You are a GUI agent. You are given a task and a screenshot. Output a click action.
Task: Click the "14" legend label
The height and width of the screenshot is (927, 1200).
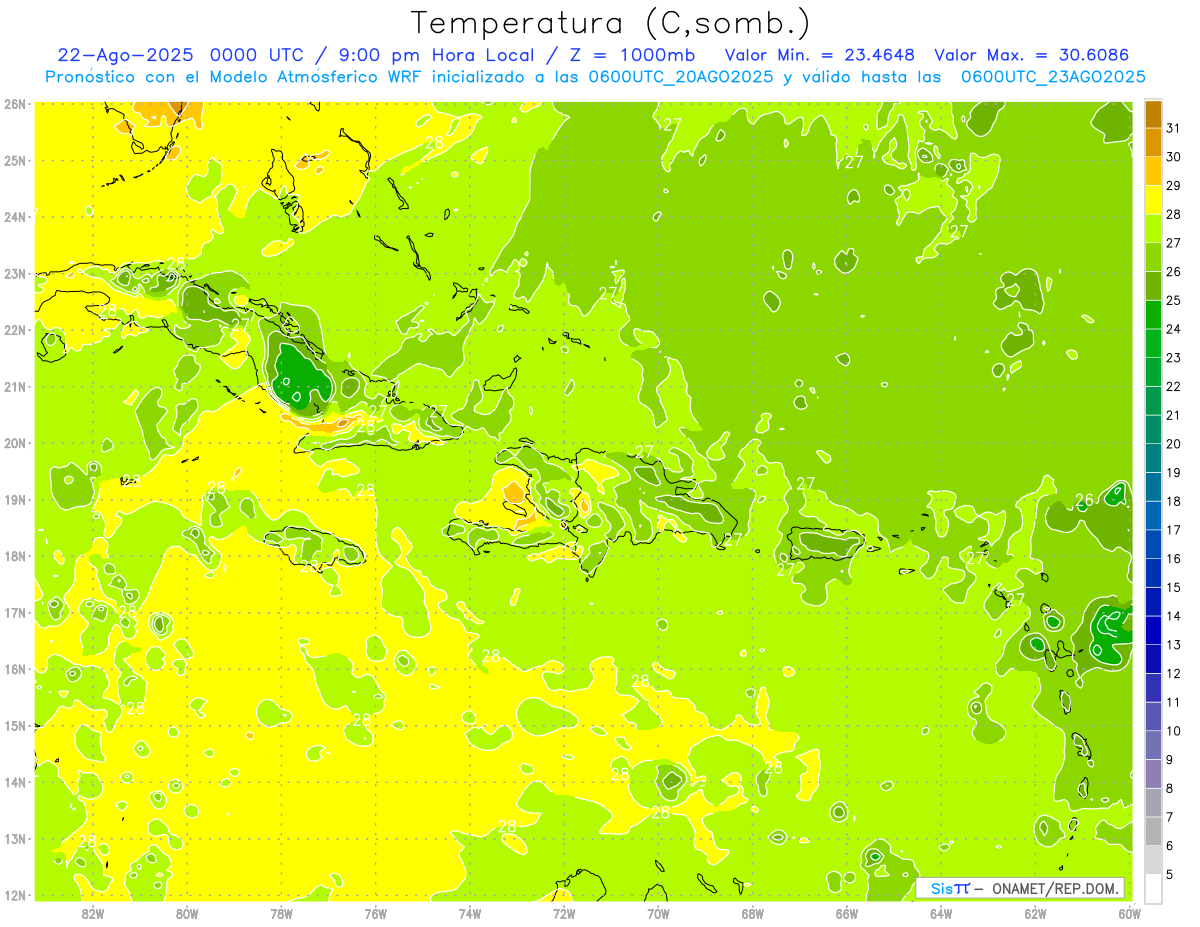tap(1174, 616)
